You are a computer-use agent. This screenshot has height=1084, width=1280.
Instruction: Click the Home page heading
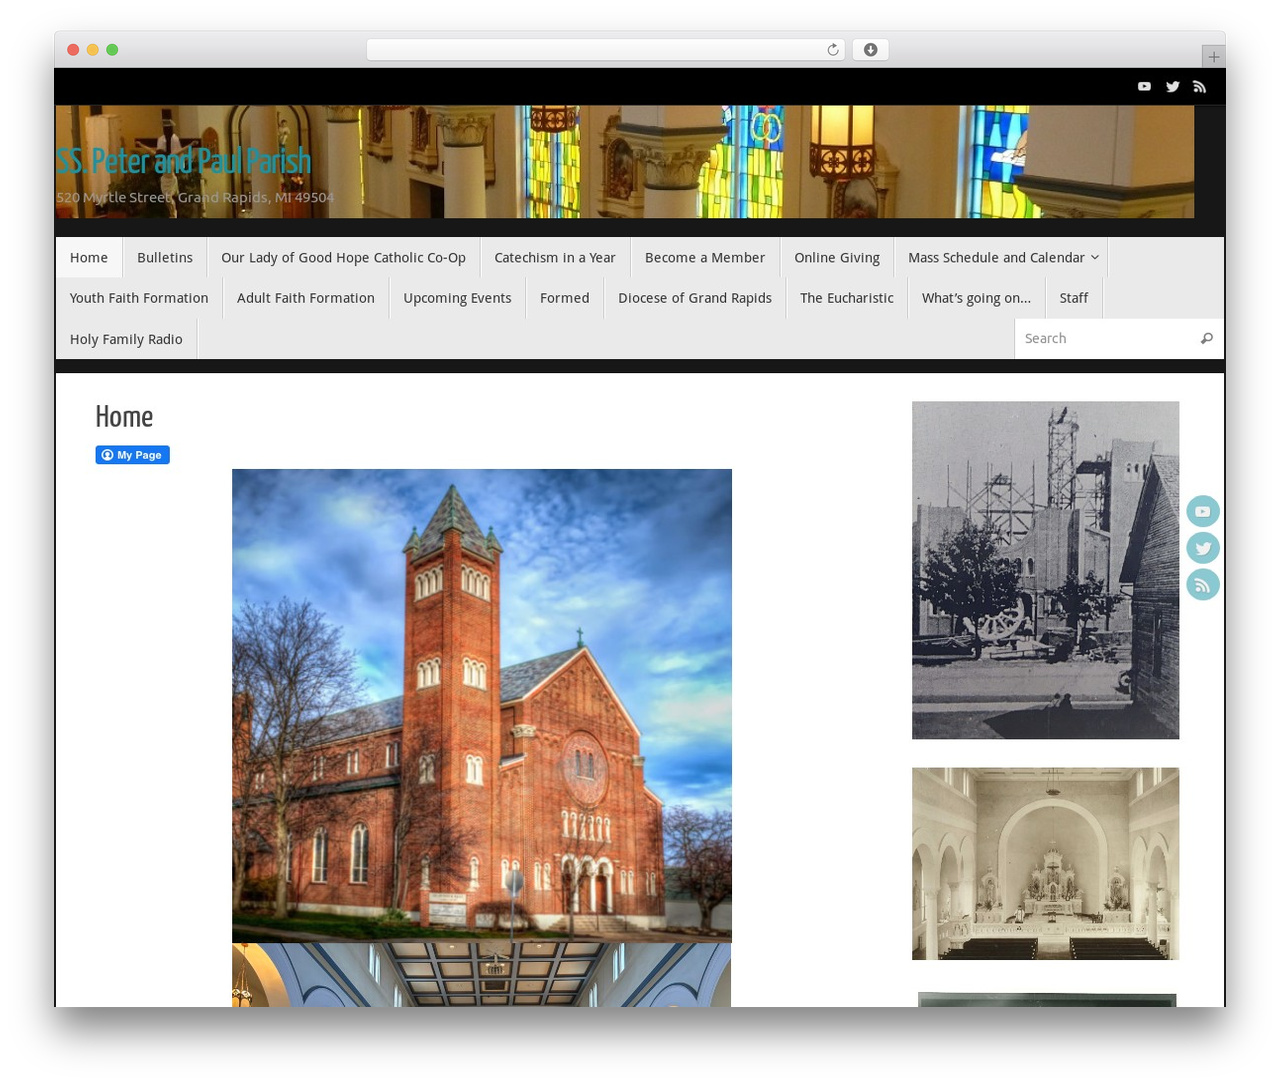124,418
